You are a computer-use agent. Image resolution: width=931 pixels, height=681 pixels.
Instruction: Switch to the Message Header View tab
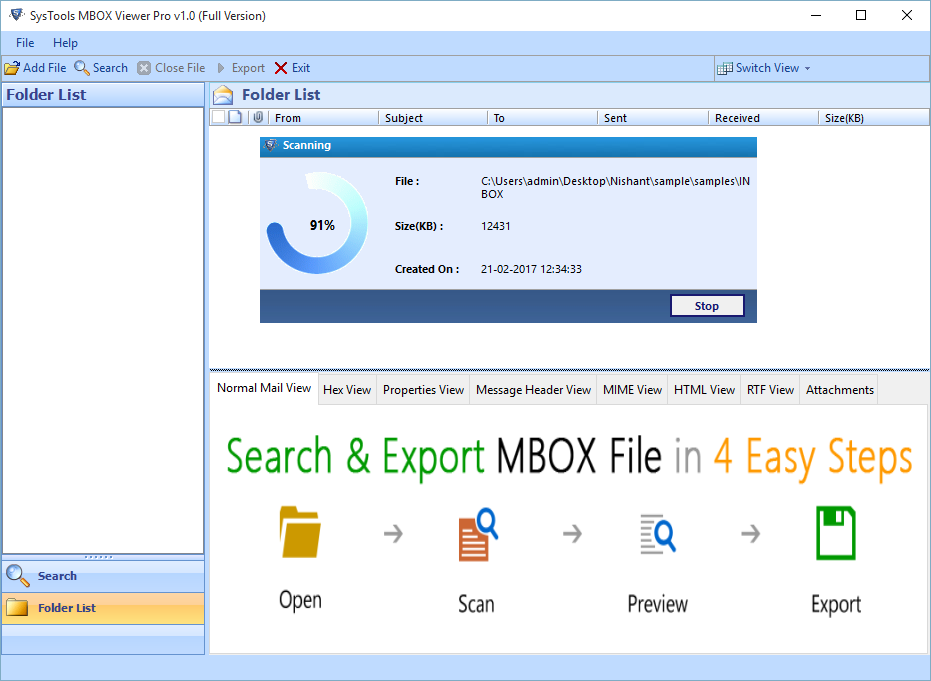coord(533,390)
